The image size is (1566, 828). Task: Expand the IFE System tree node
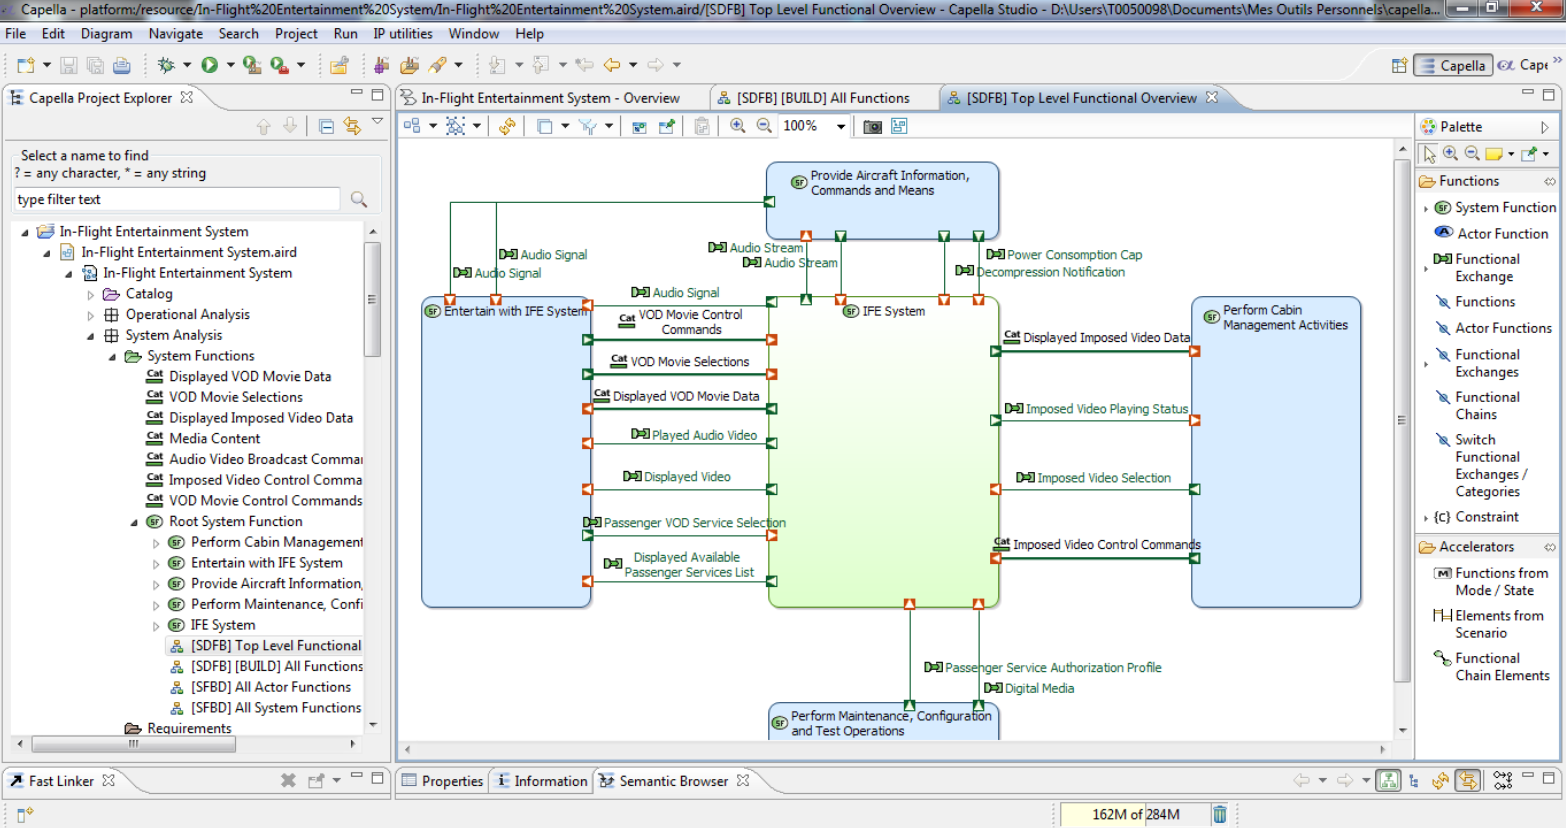156,626
